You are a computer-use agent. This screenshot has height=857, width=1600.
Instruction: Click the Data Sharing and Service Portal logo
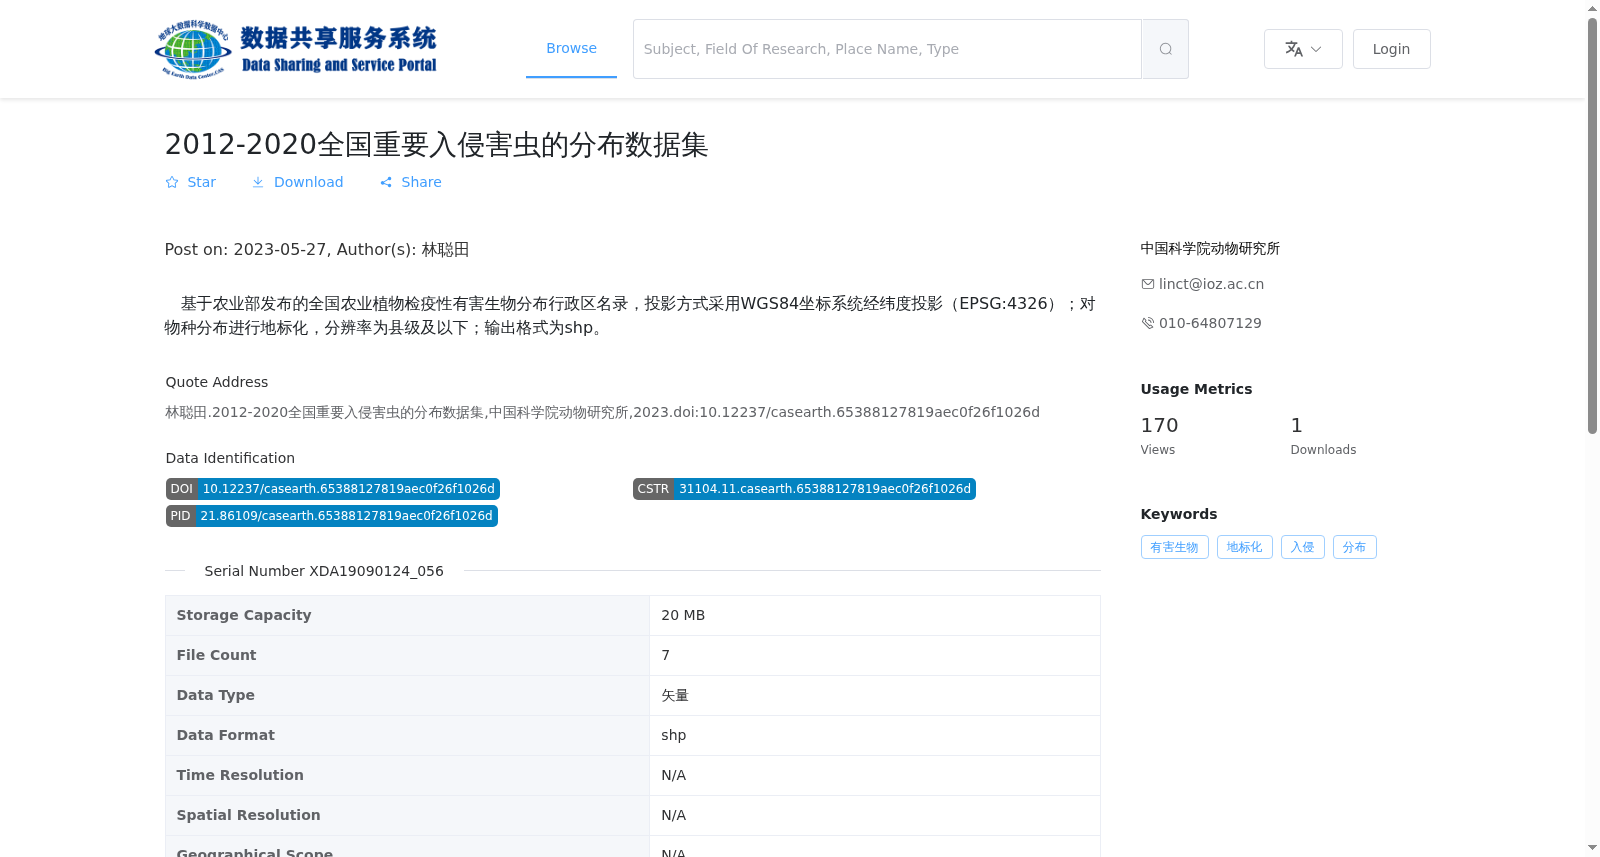296,49
